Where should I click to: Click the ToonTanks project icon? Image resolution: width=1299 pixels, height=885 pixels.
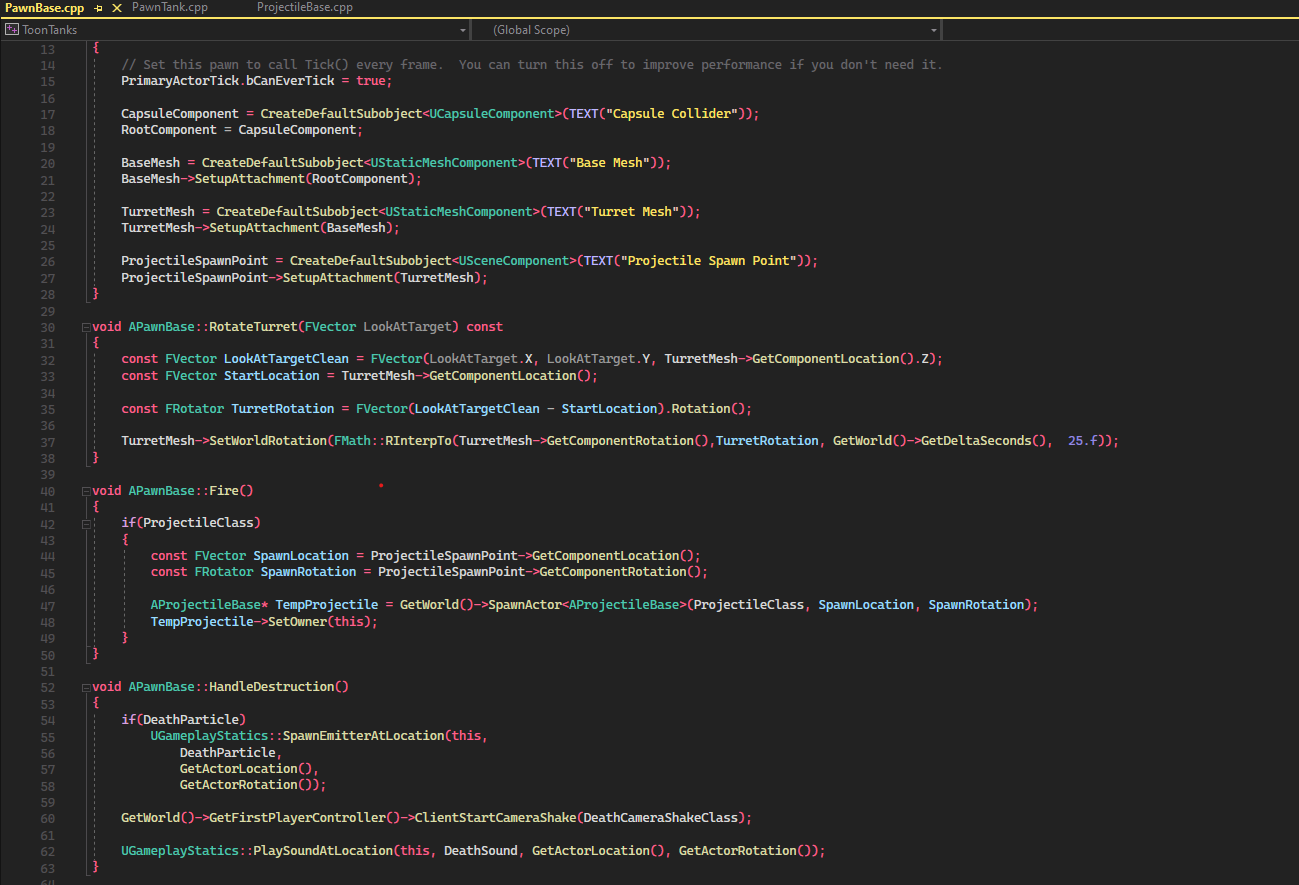(12, 30)
